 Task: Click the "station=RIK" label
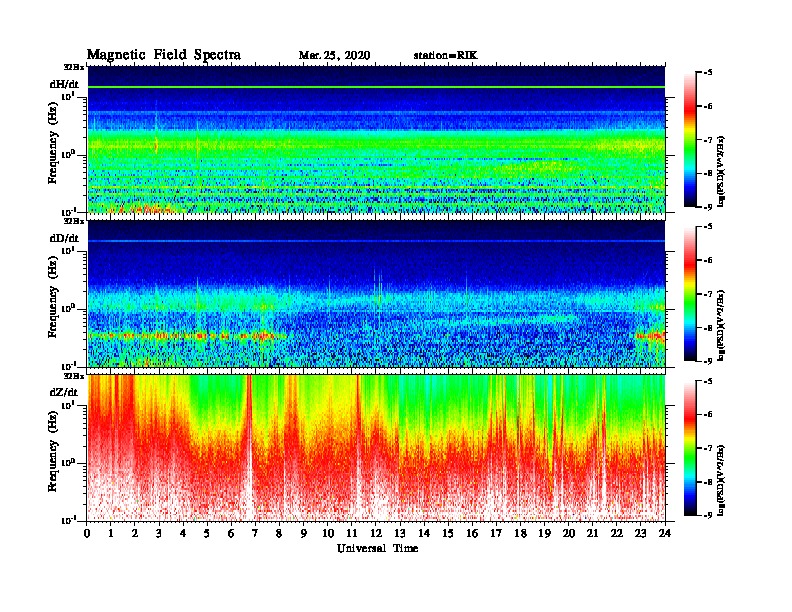(445, 56)
